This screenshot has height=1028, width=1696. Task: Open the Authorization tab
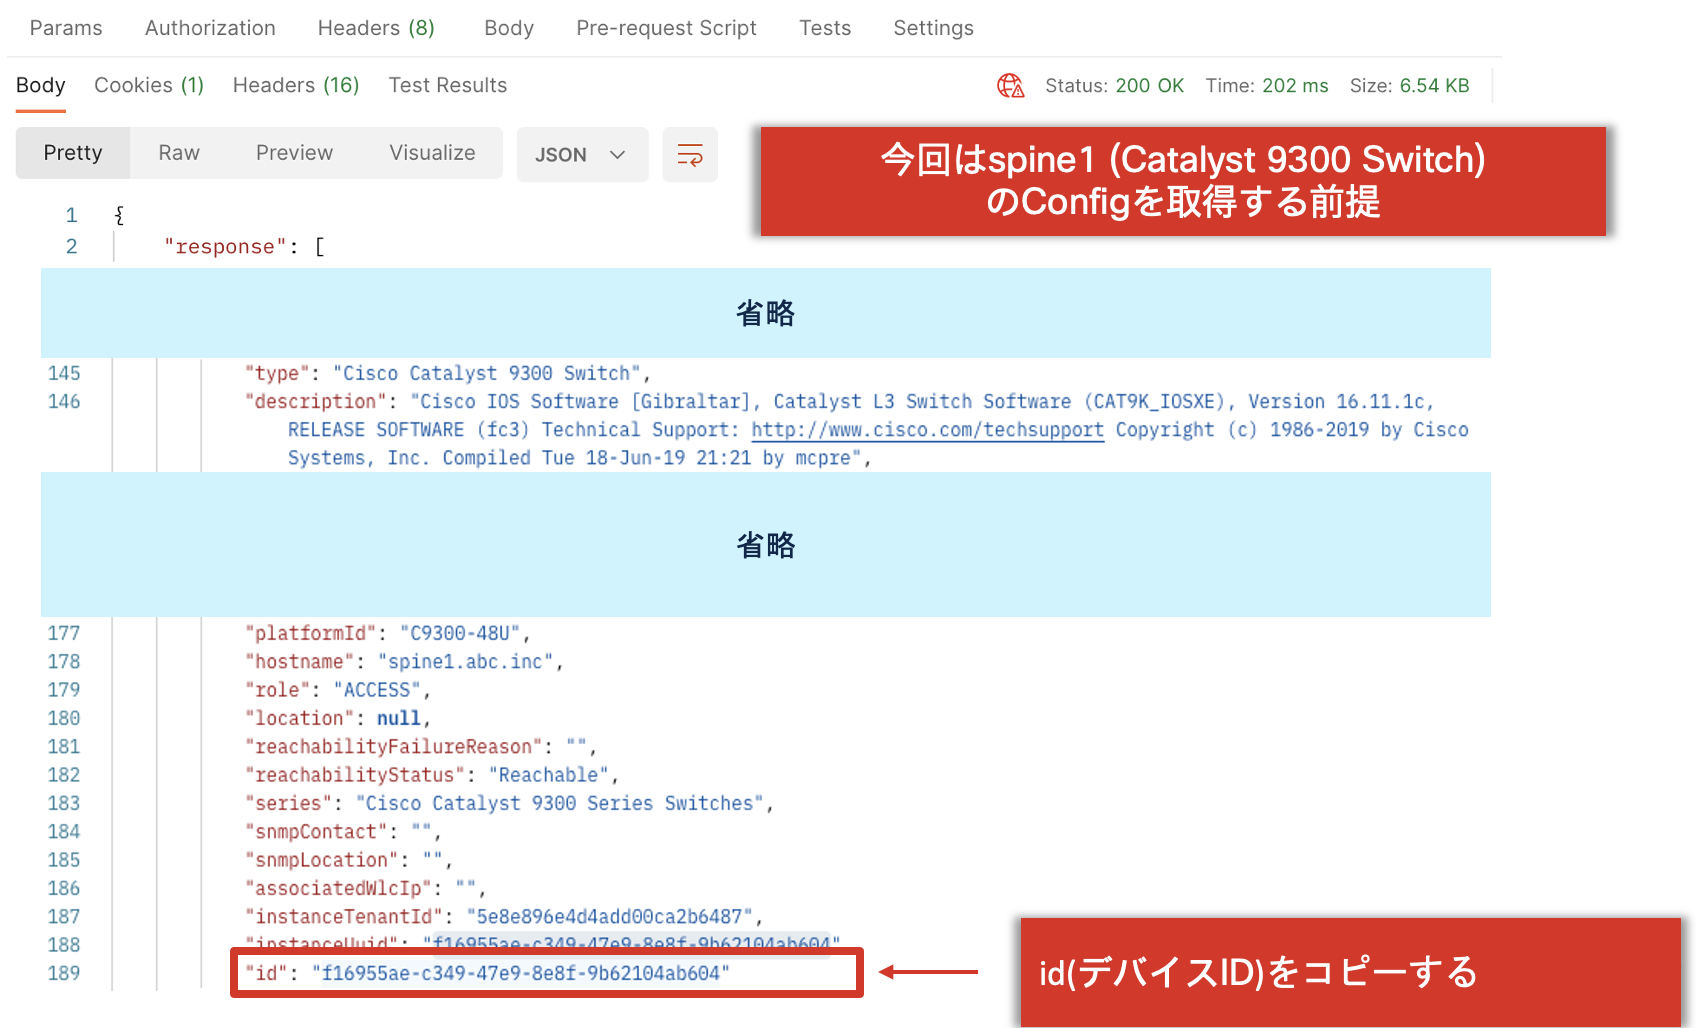[x=210, y=28]
